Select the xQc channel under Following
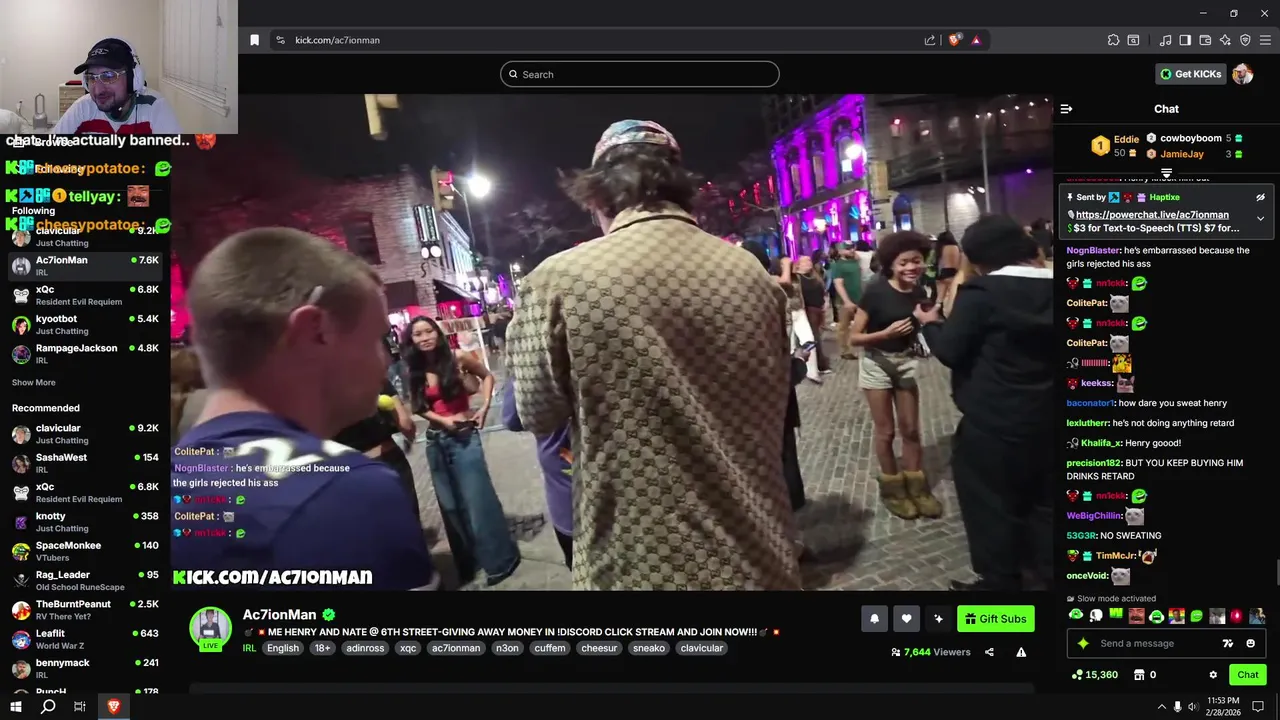 coord(85,295)
